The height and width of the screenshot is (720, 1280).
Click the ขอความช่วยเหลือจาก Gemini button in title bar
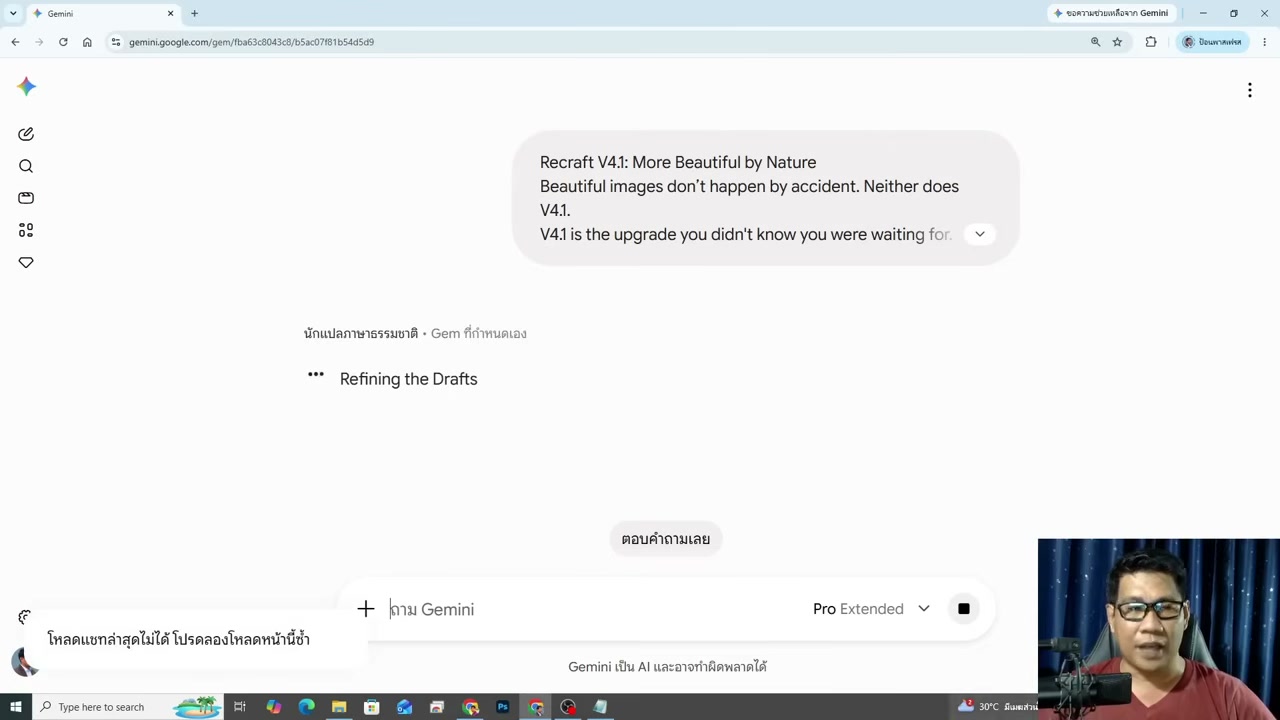click(x=1111, y=14)
